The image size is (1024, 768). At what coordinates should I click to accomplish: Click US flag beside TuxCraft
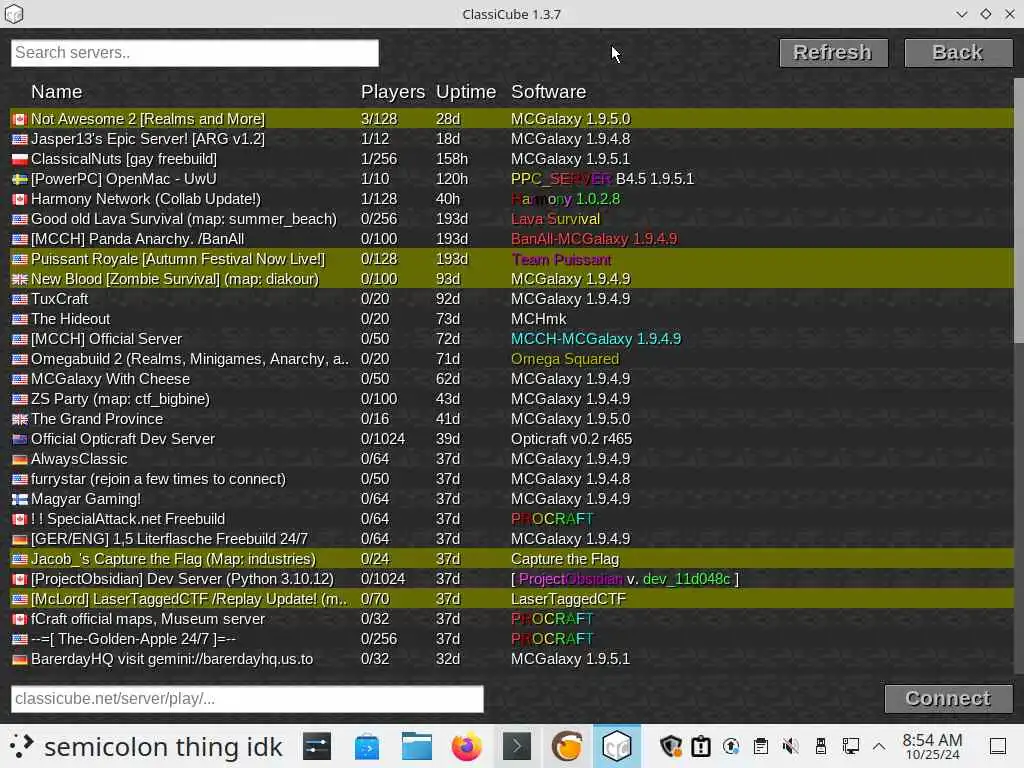(x=20, y=300)
